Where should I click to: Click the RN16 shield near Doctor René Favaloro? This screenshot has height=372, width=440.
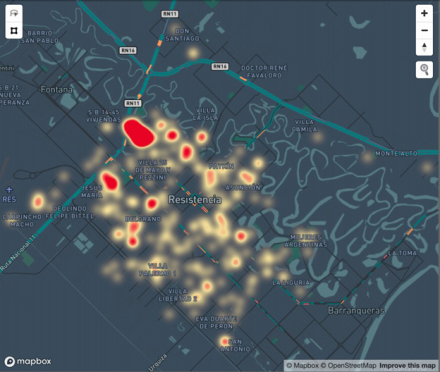point(220,67)
